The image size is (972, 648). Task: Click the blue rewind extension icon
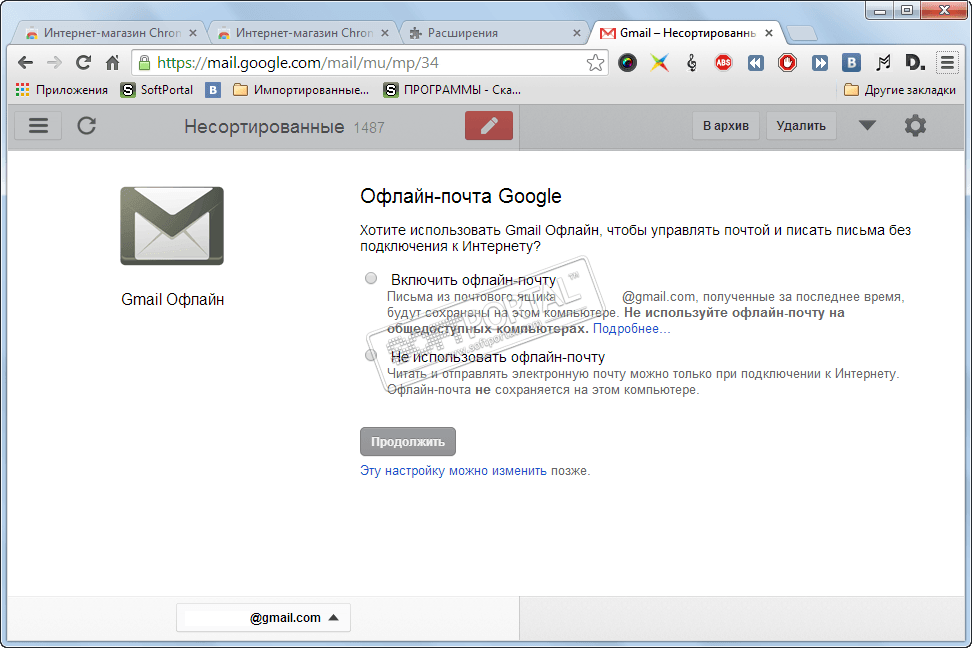pyautogui.click(x=756, y=63)
